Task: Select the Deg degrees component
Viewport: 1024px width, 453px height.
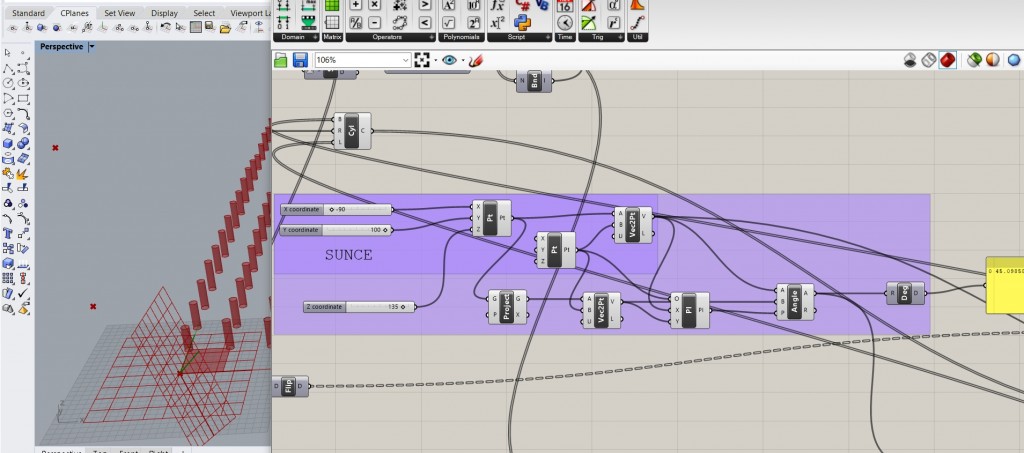Action: [905, 294]
